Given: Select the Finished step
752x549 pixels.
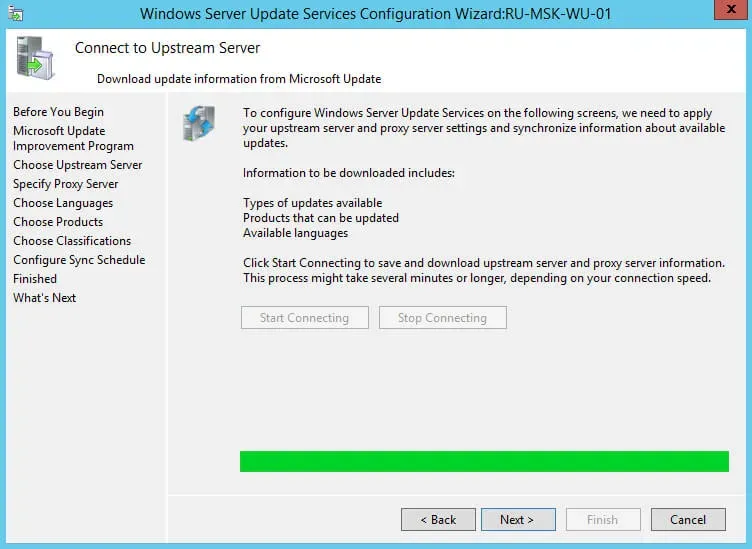Looking at the screenshot, I should point(35,279).
